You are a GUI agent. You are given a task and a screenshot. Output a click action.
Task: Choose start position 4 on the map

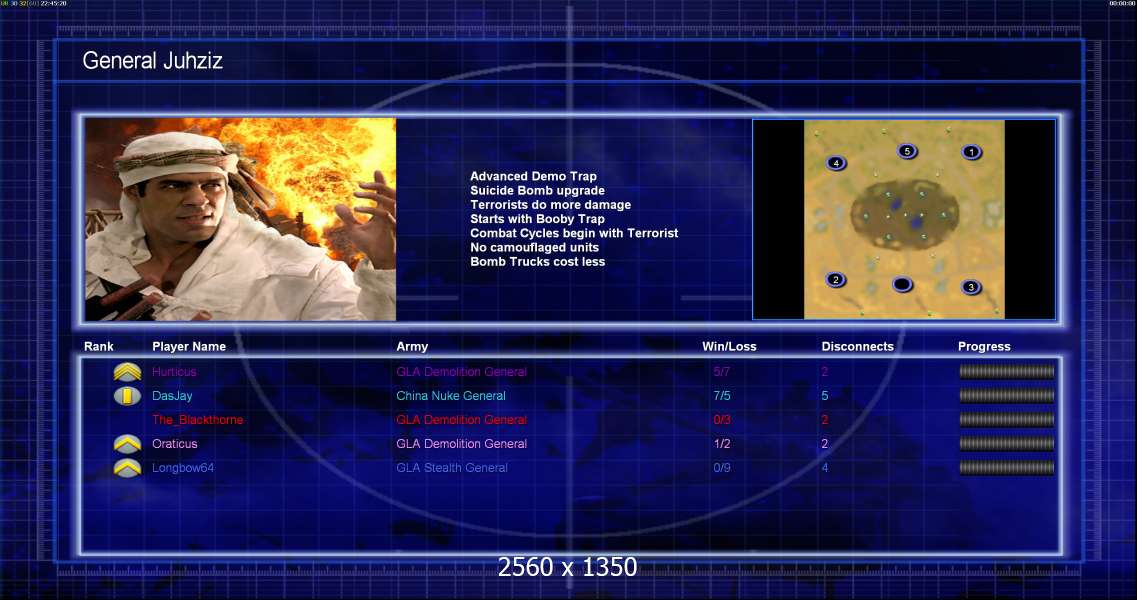(836, 163)
